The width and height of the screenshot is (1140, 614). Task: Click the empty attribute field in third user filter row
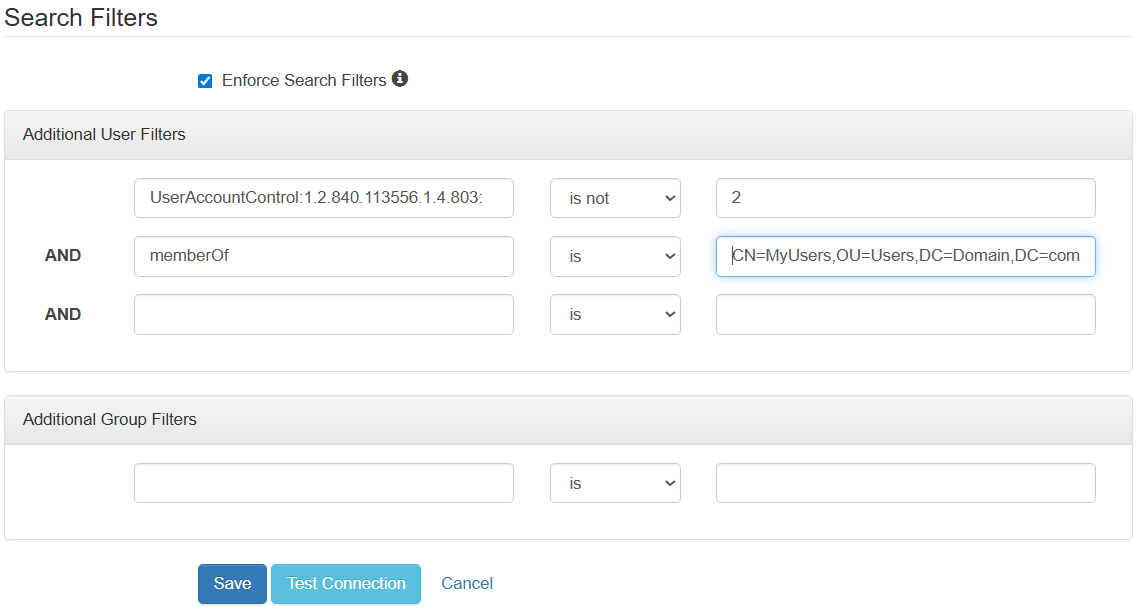[x=323, y=314]
